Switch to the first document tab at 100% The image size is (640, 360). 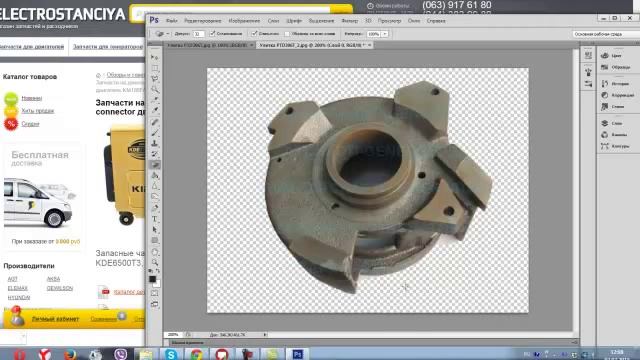click(x=207, y=45)
